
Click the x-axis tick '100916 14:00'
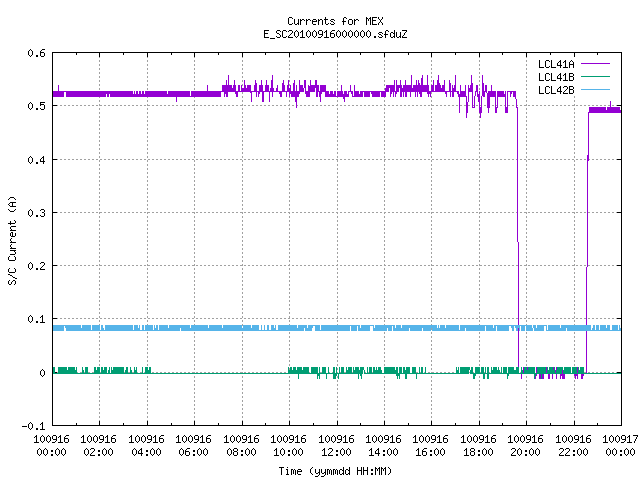[x=383, y=446]
